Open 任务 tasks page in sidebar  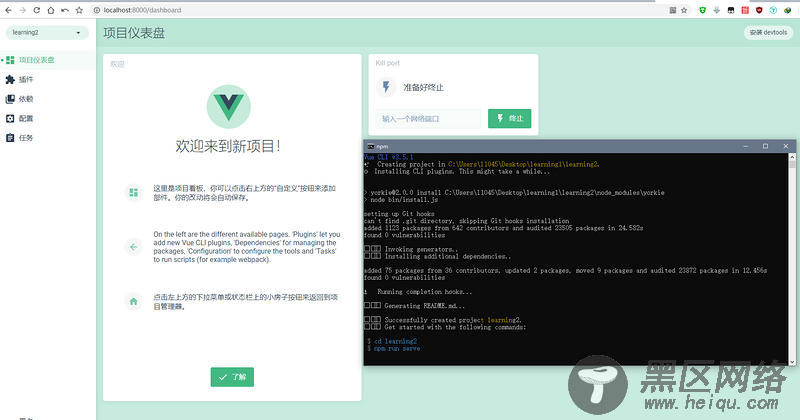(47, 138)
